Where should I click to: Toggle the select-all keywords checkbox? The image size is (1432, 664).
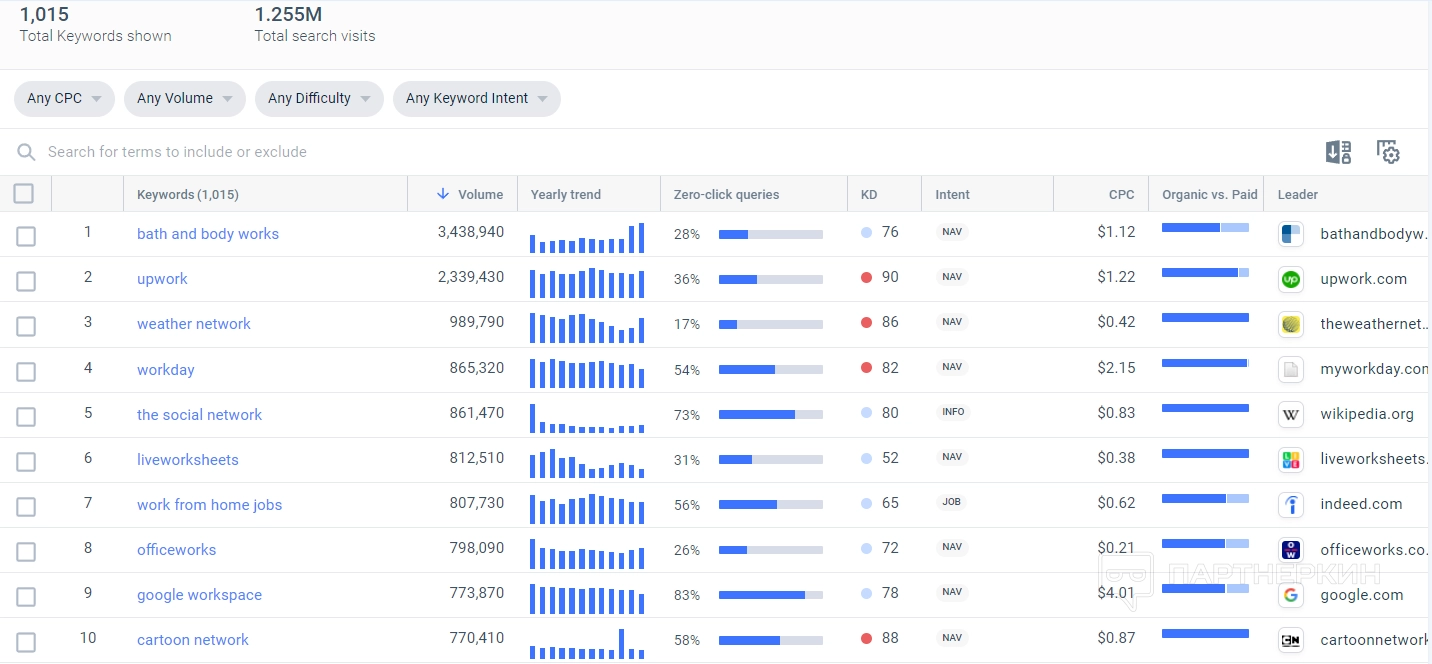tap(24, 194)
